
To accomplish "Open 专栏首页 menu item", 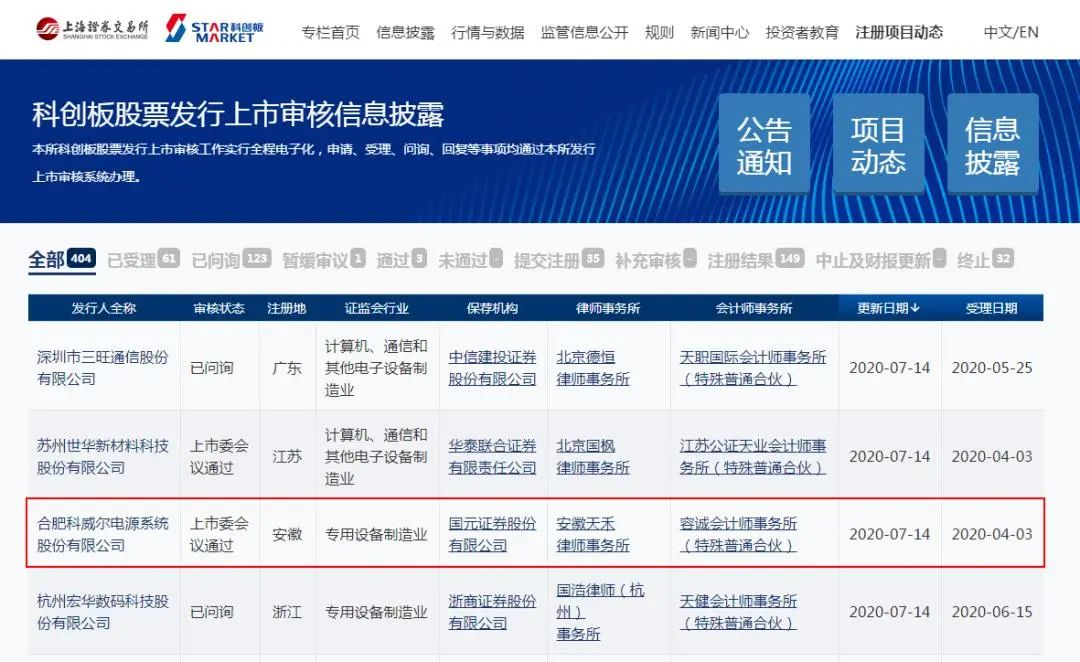I will pos(331,32).
